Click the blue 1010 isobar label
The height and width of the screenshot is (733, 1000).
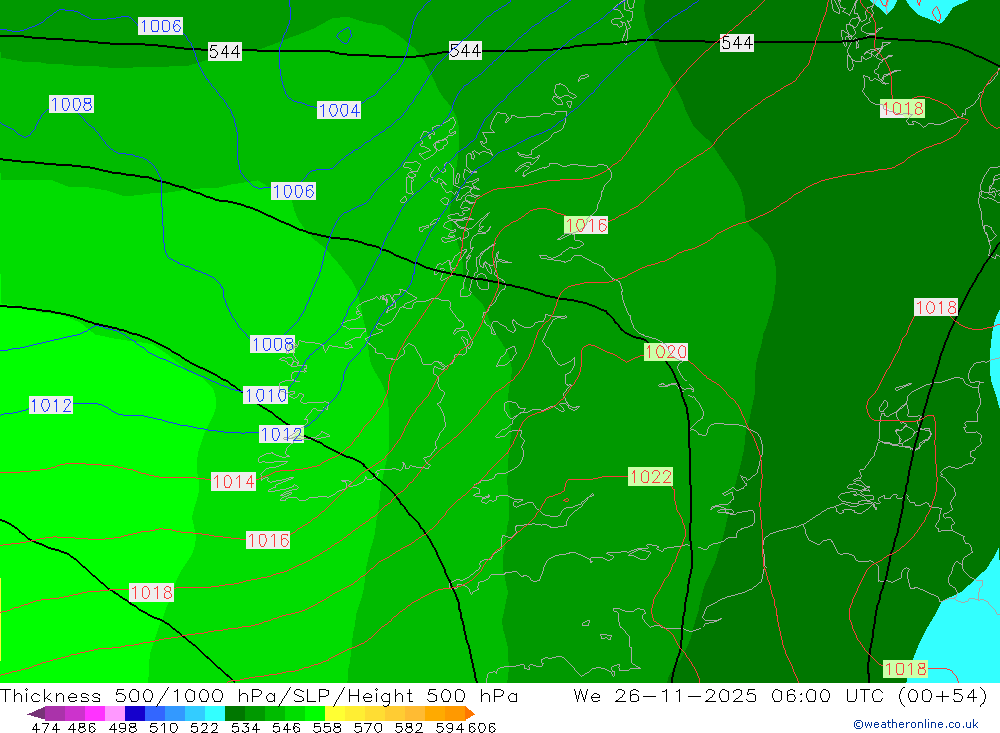(265, 396)
